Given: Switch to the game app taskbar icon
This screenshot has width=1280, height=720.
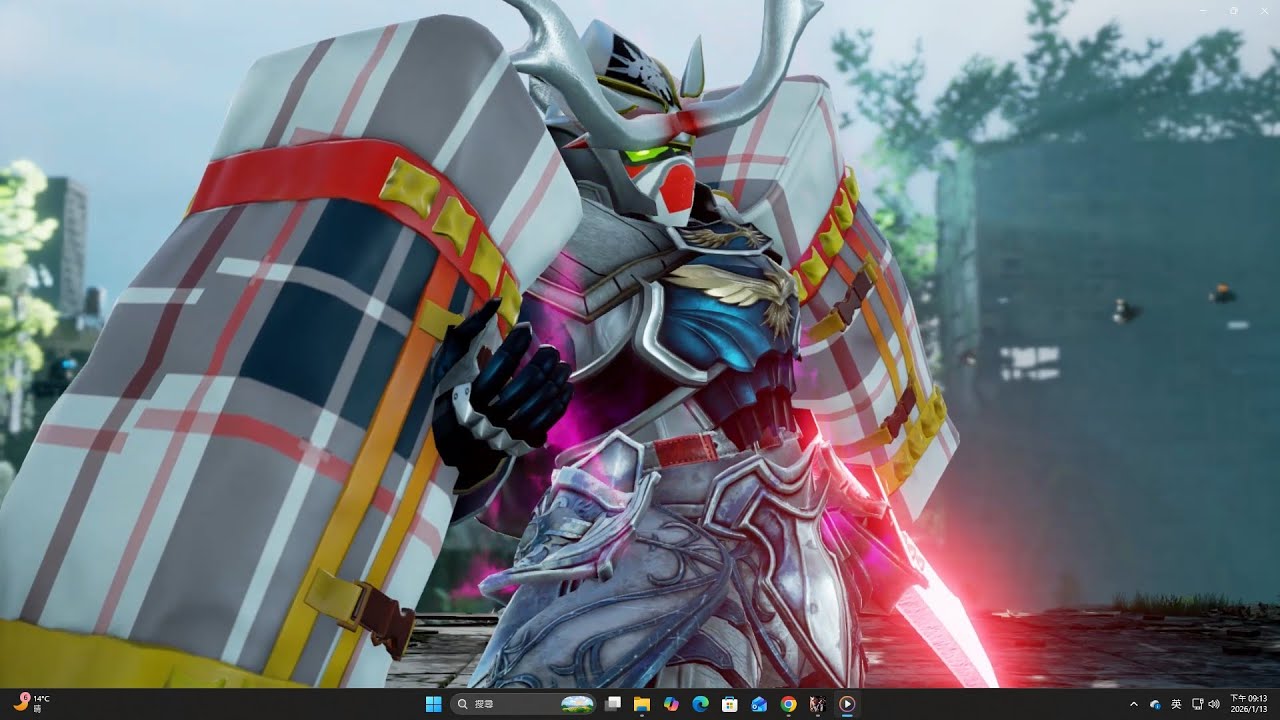Looking at the screenshot, I should point(817,704).
